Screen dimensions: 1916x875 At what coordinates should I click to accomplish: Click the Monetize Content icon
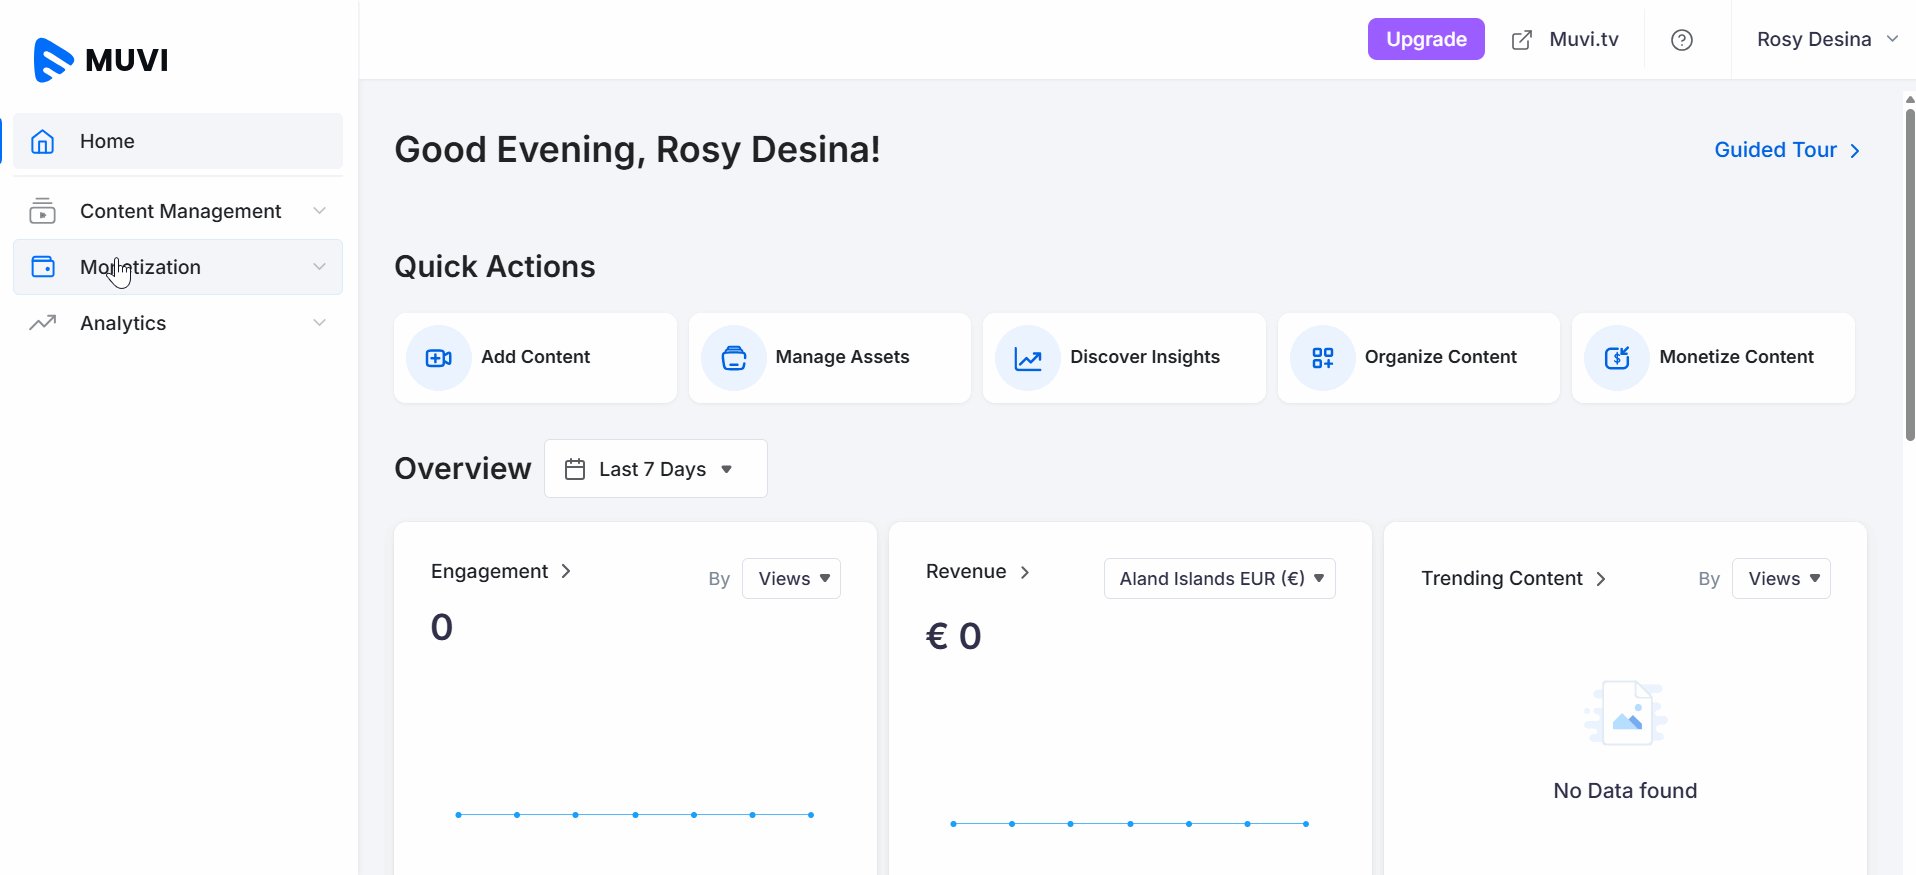click(x=1616, y=358)
